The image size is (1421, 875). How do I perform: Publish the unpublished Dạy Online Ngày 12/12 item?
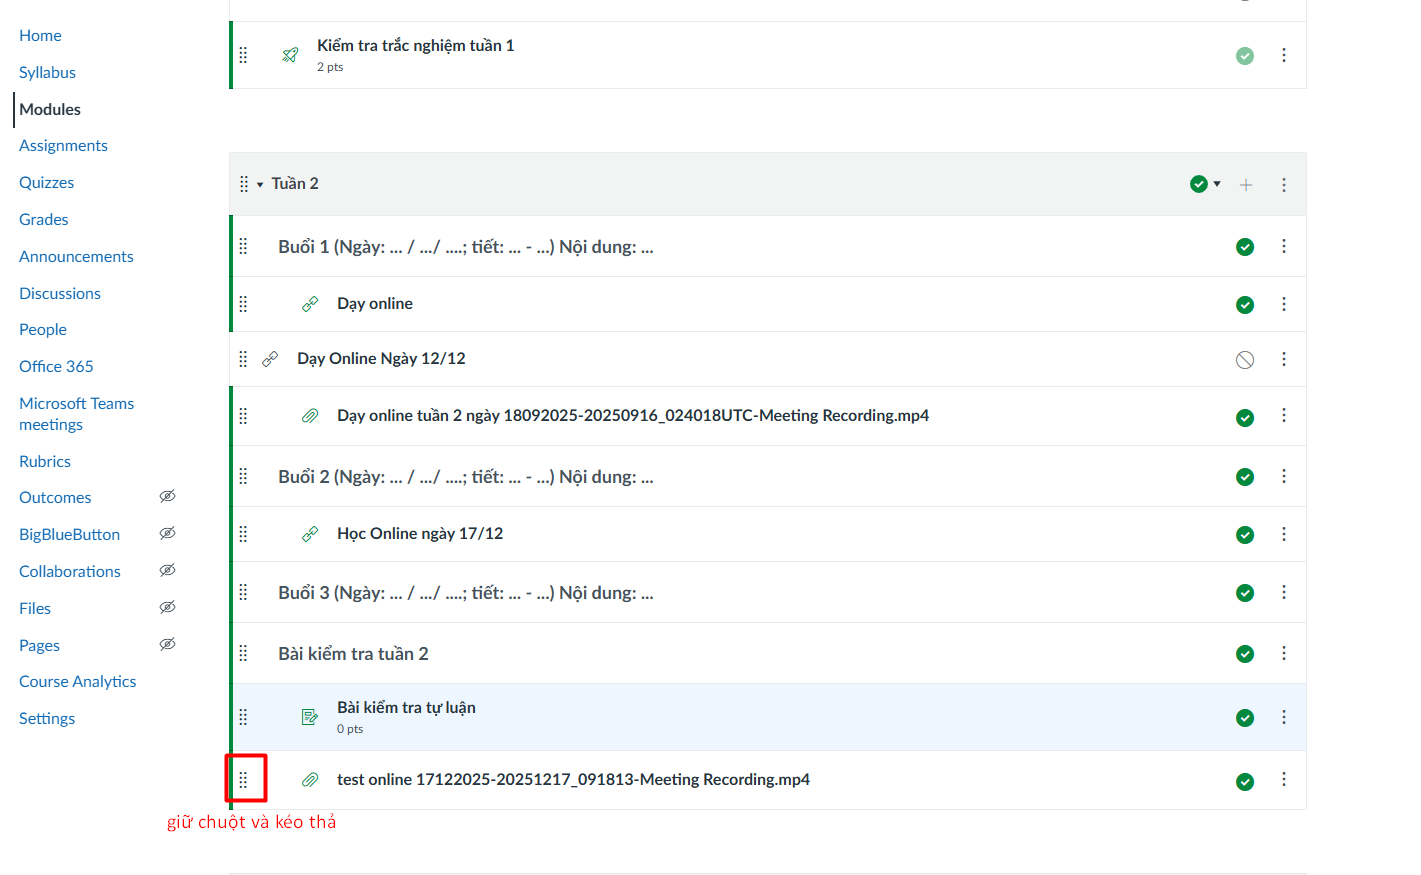click(1245, 360)
